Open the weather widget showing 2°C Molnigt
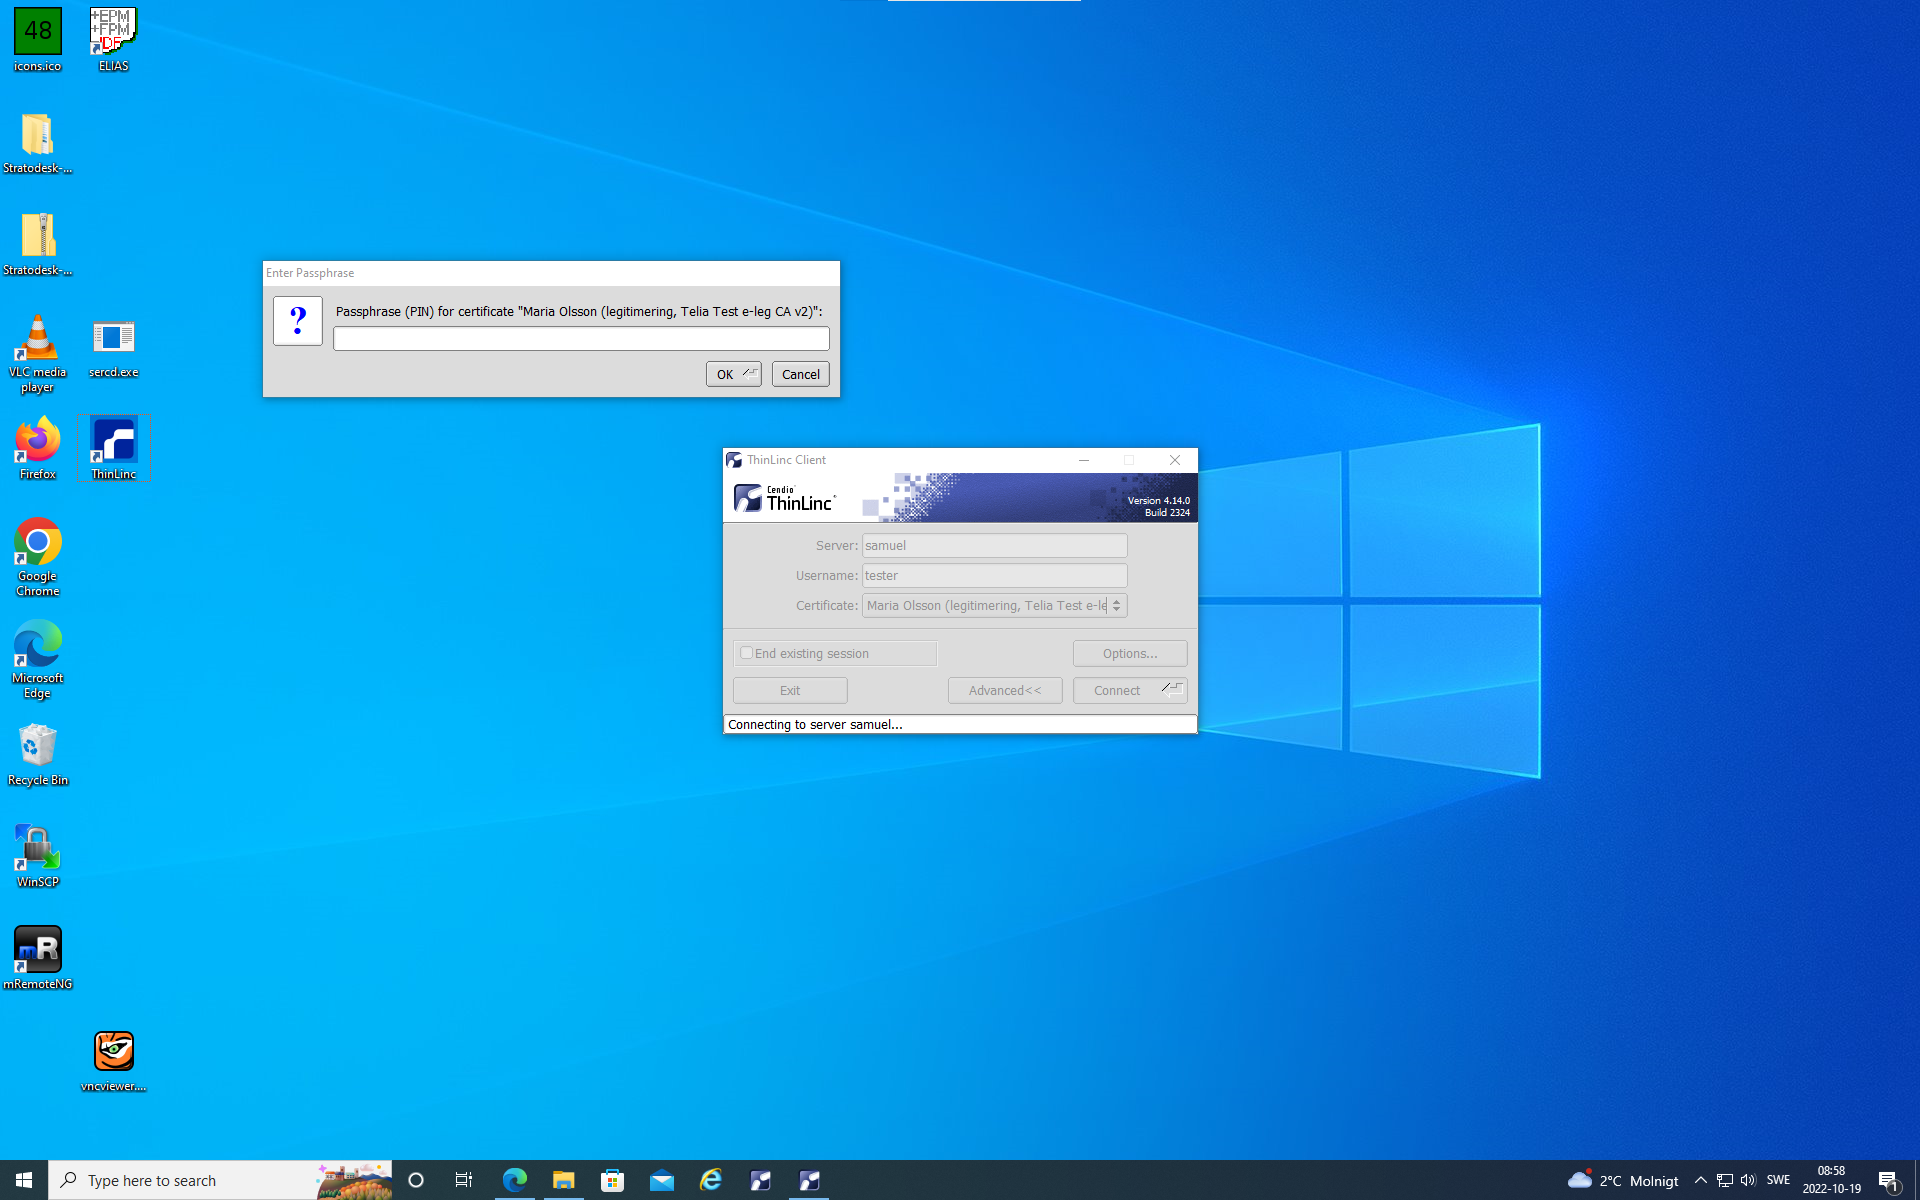This screenshot has width=1920, height=1200. point(1623,1180)
